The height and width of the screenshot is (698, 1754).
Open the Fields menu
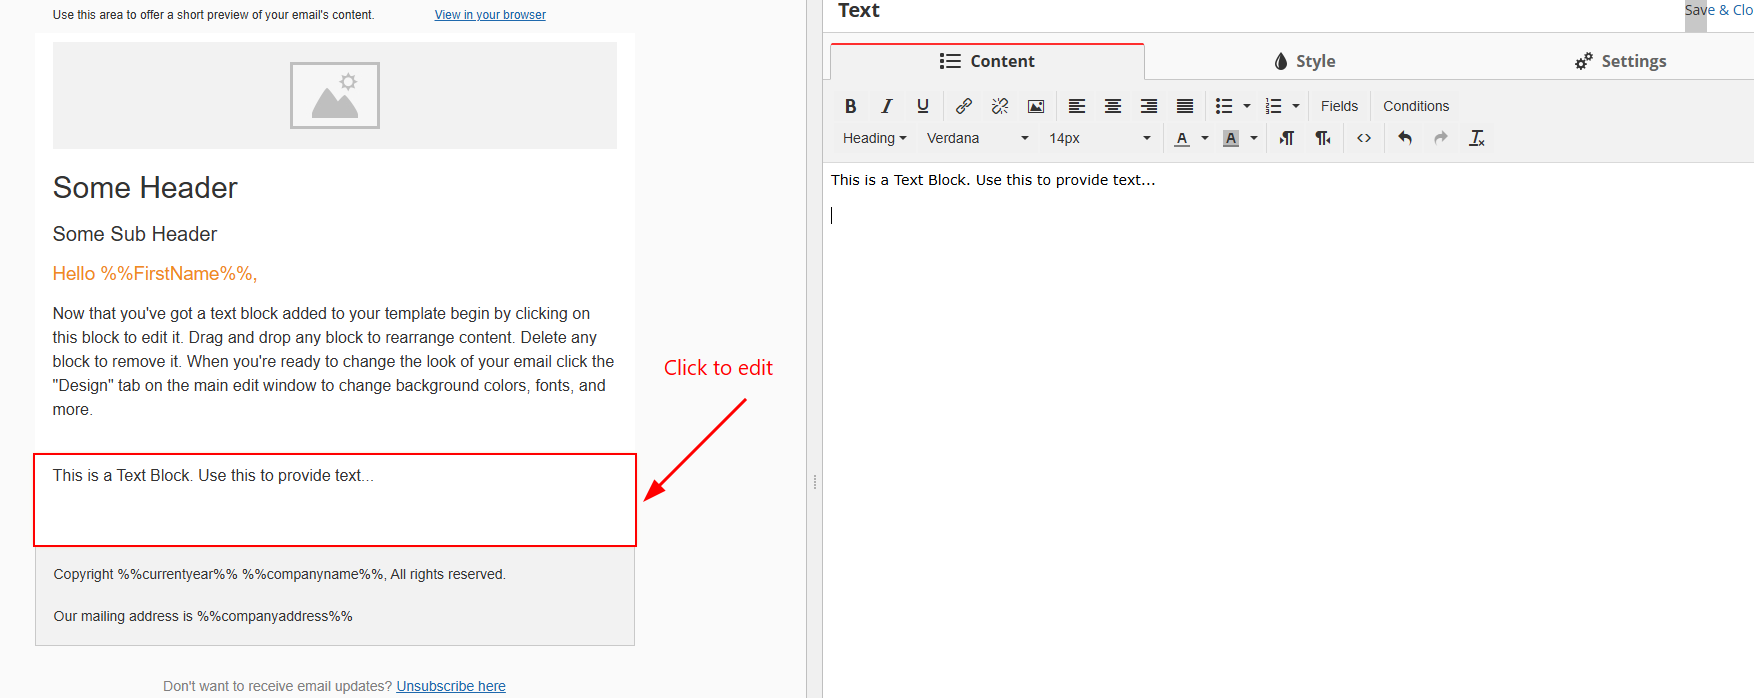click(1339, 106)
